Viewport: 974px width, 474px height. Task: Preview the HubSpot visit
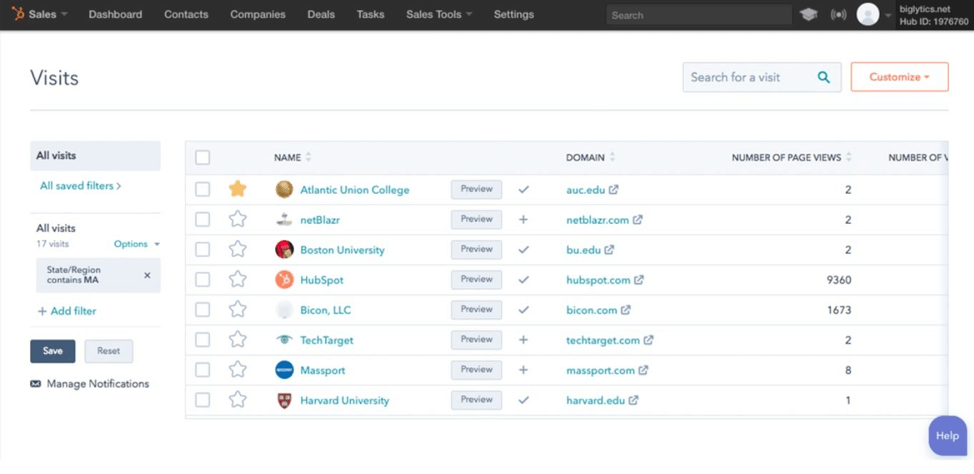476,280
